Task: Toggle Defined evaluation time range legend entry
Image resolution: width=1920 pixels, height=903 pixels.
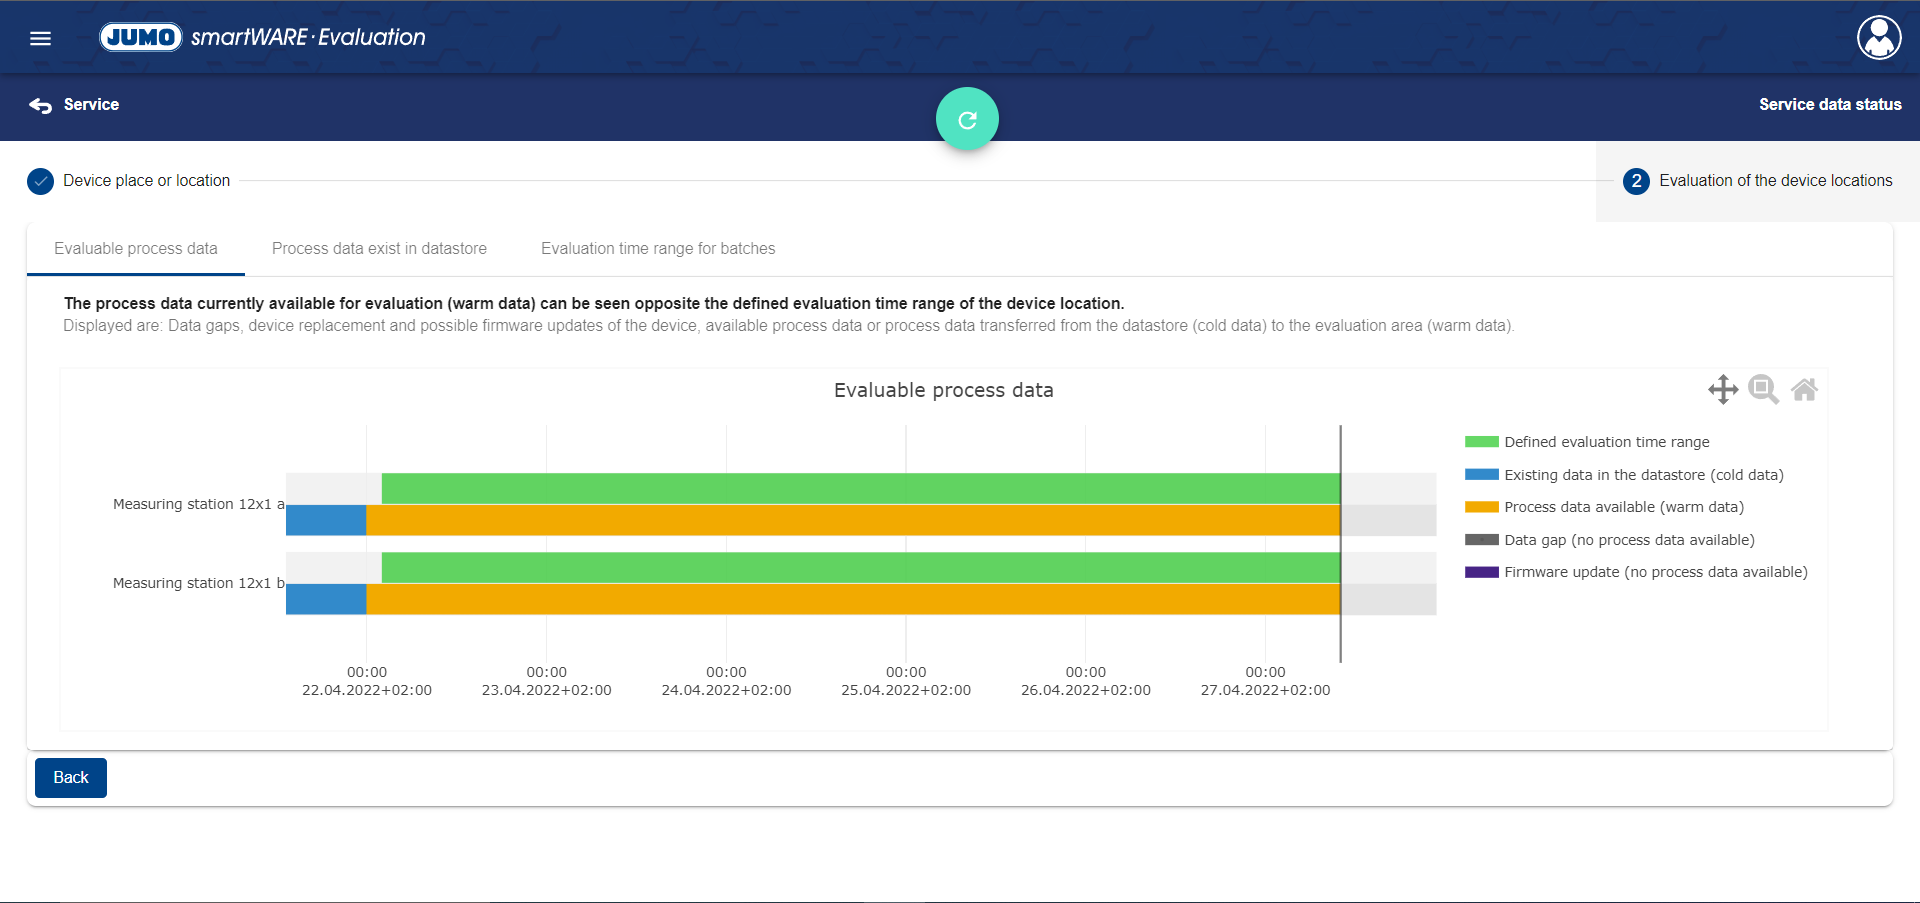Action: [1606, 442]
